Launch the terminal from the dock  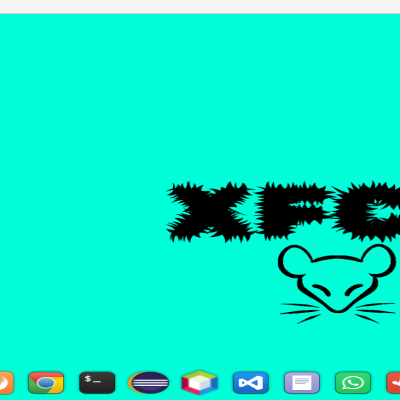(97, 383)
